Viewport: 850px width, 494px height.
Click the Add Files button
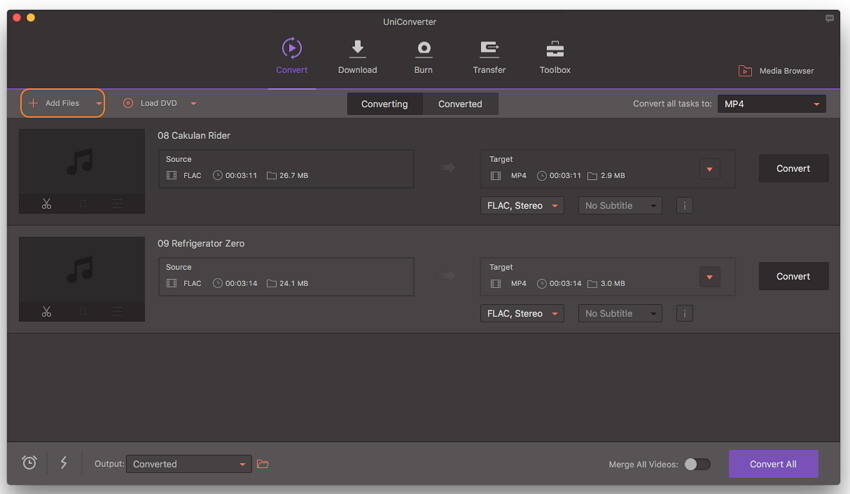pyautogui.click(x=55, y=103)
